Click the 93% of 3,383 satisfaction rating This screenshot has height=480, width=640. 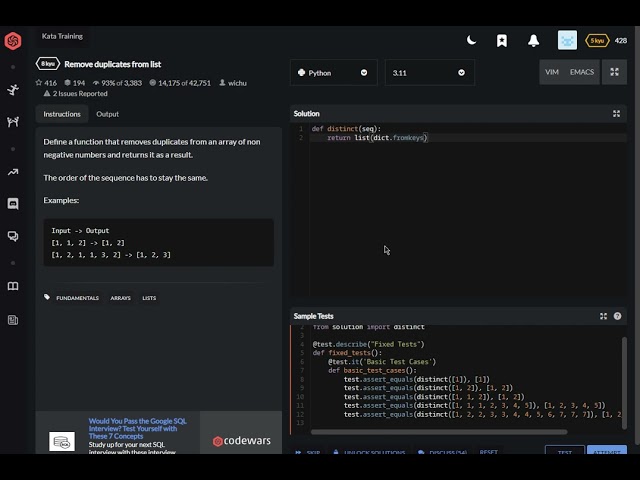tap(117, 83)
